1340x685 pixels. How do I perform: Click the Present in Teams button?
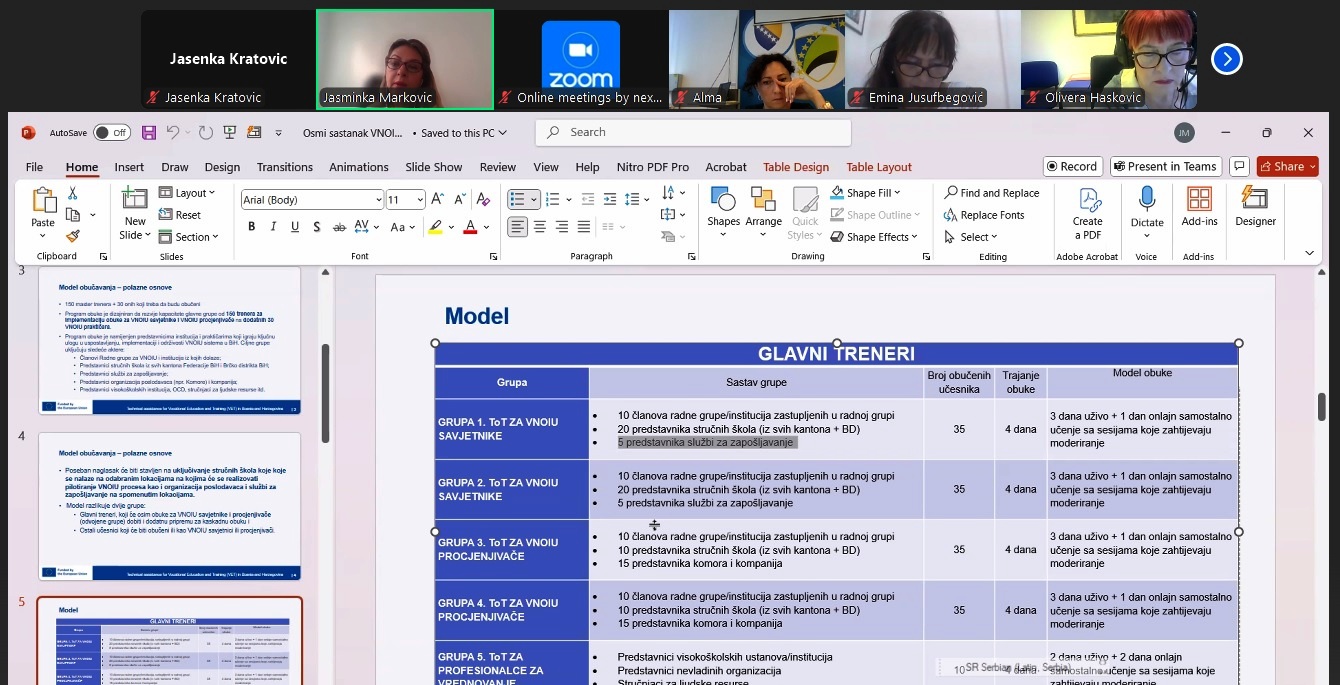pos(1164,166)
